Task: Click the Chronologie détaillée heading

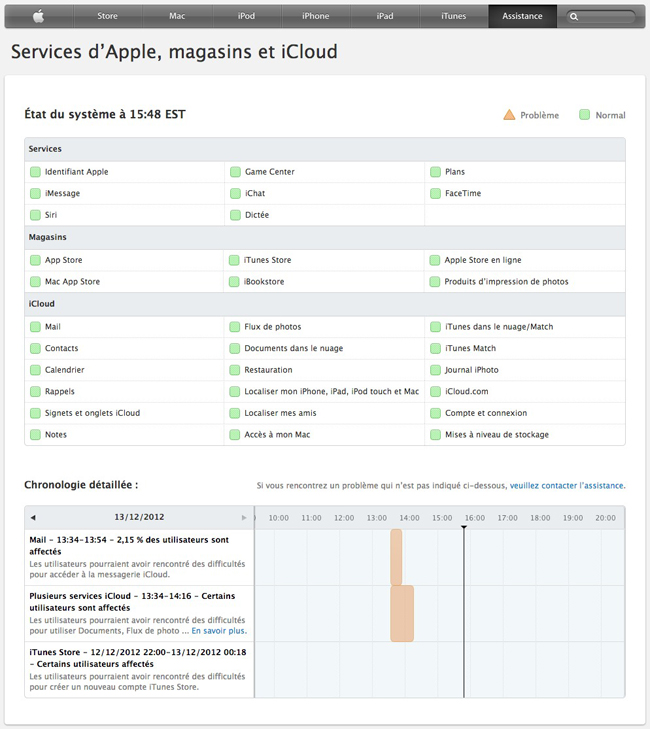Action: click(x=81, y=485)
